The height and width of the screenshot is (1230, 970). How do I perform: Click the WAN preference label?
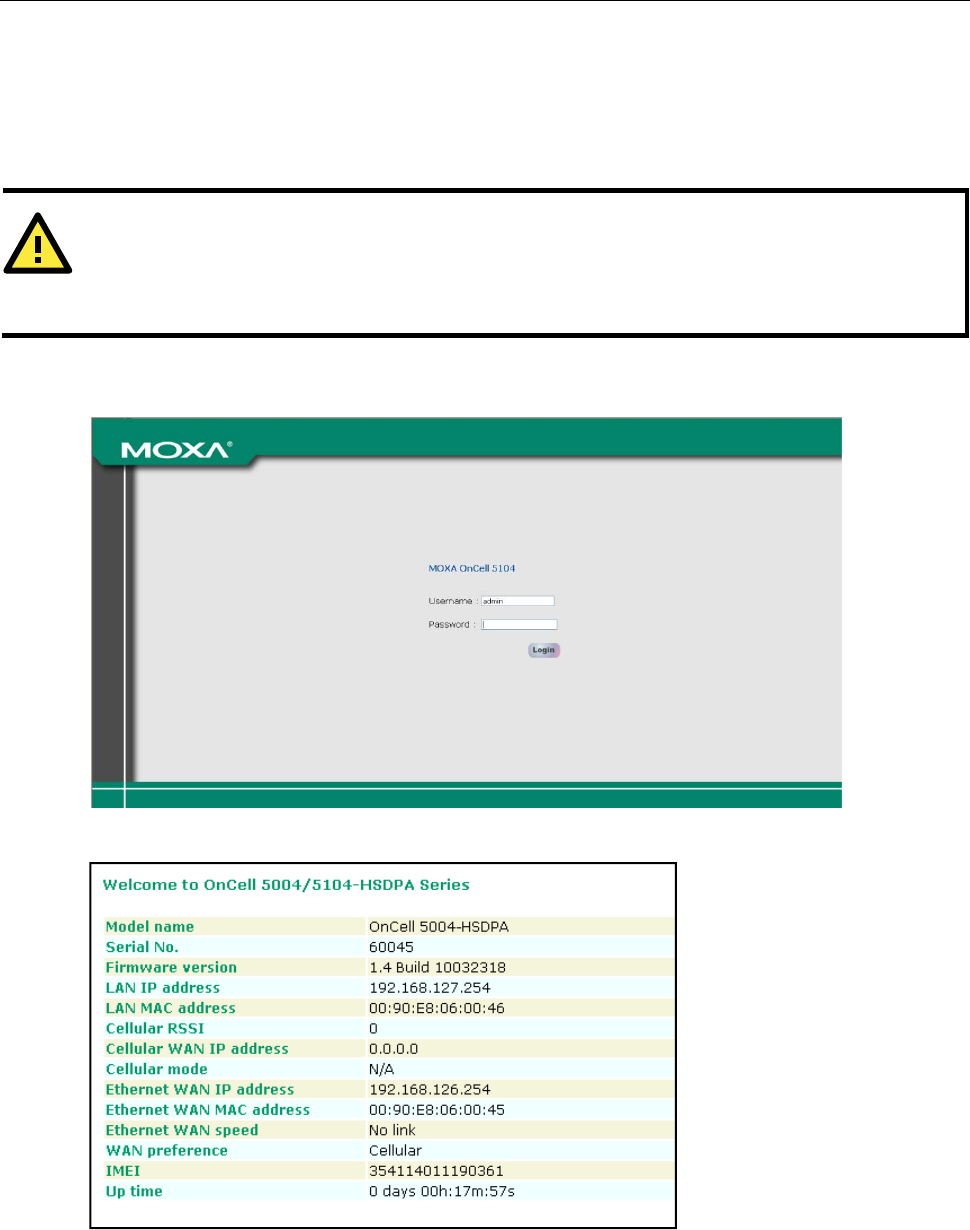(x=166, y=1150)
